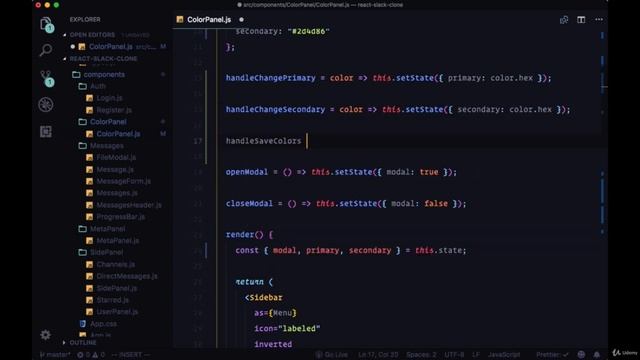Click the <Sidebar JSX tag
Image resolution: width=640 pixels, height=360 pixels.
(x=264, y=298)
